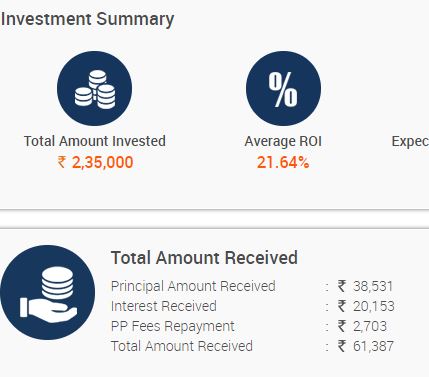Viewport: 429px width, 377px height.
Task: Click the rupee symbol beside 61,387
Action: 342,346
